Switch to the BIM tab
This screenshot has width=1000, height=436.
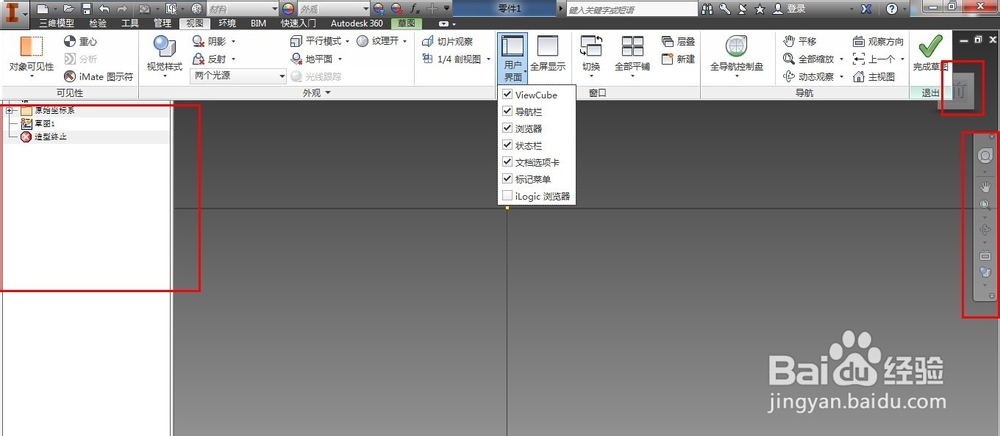pos(259,23)
